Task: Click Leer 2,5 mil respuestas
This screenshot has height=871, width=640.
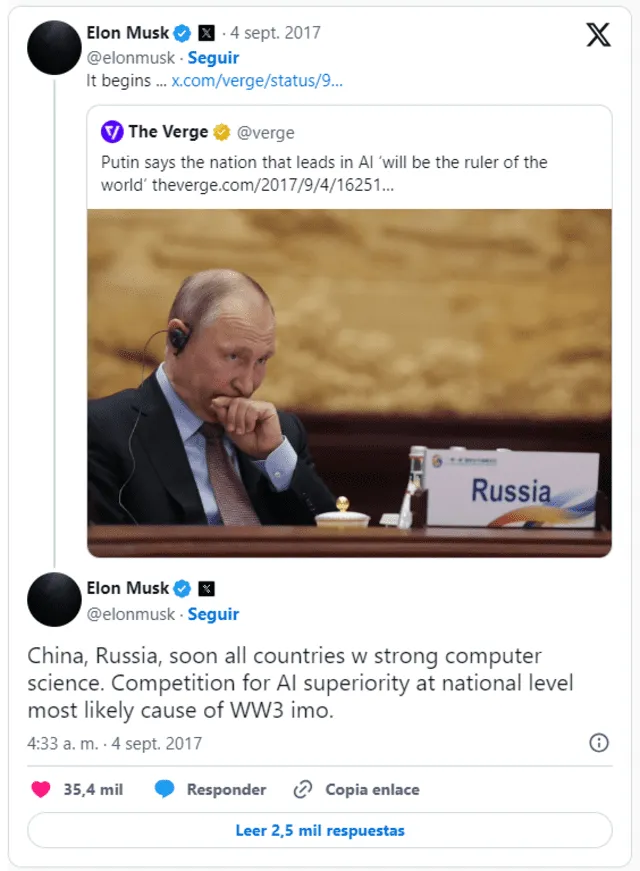Action: (320, 830)
